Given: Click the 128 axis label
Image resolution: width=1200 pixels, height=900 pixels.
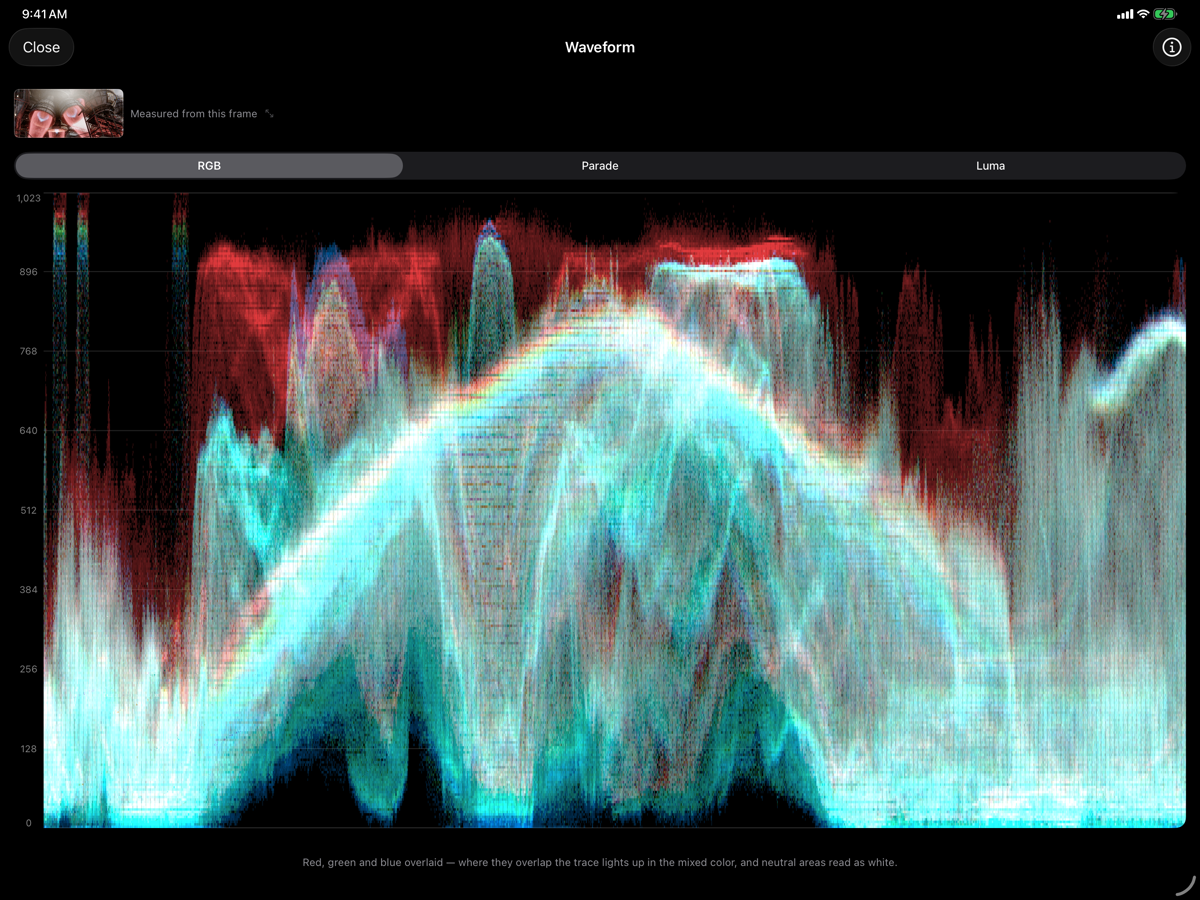Looking at the screenshot, I should pos(27,749).
